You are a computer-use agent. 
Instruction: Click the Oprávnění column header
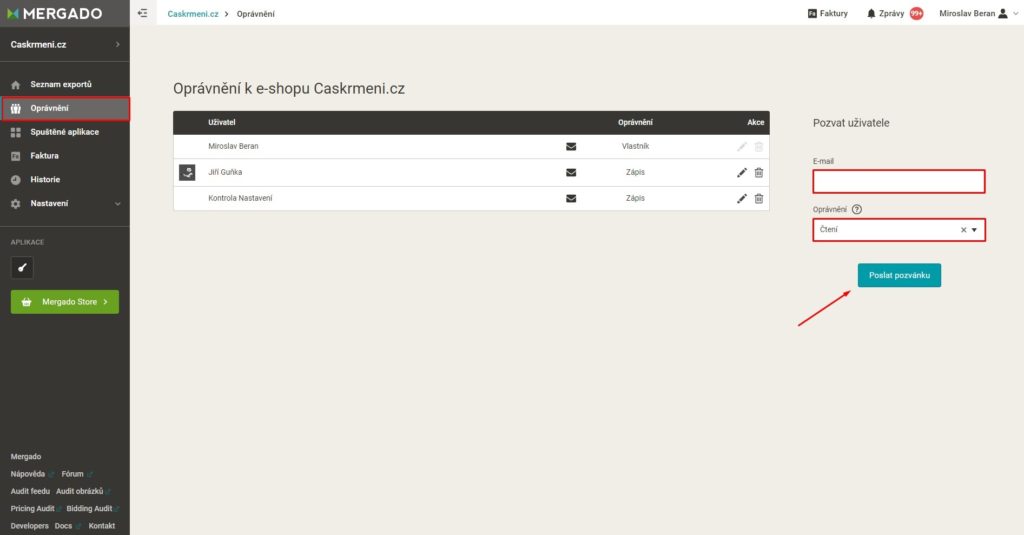(x=635, y=123)
